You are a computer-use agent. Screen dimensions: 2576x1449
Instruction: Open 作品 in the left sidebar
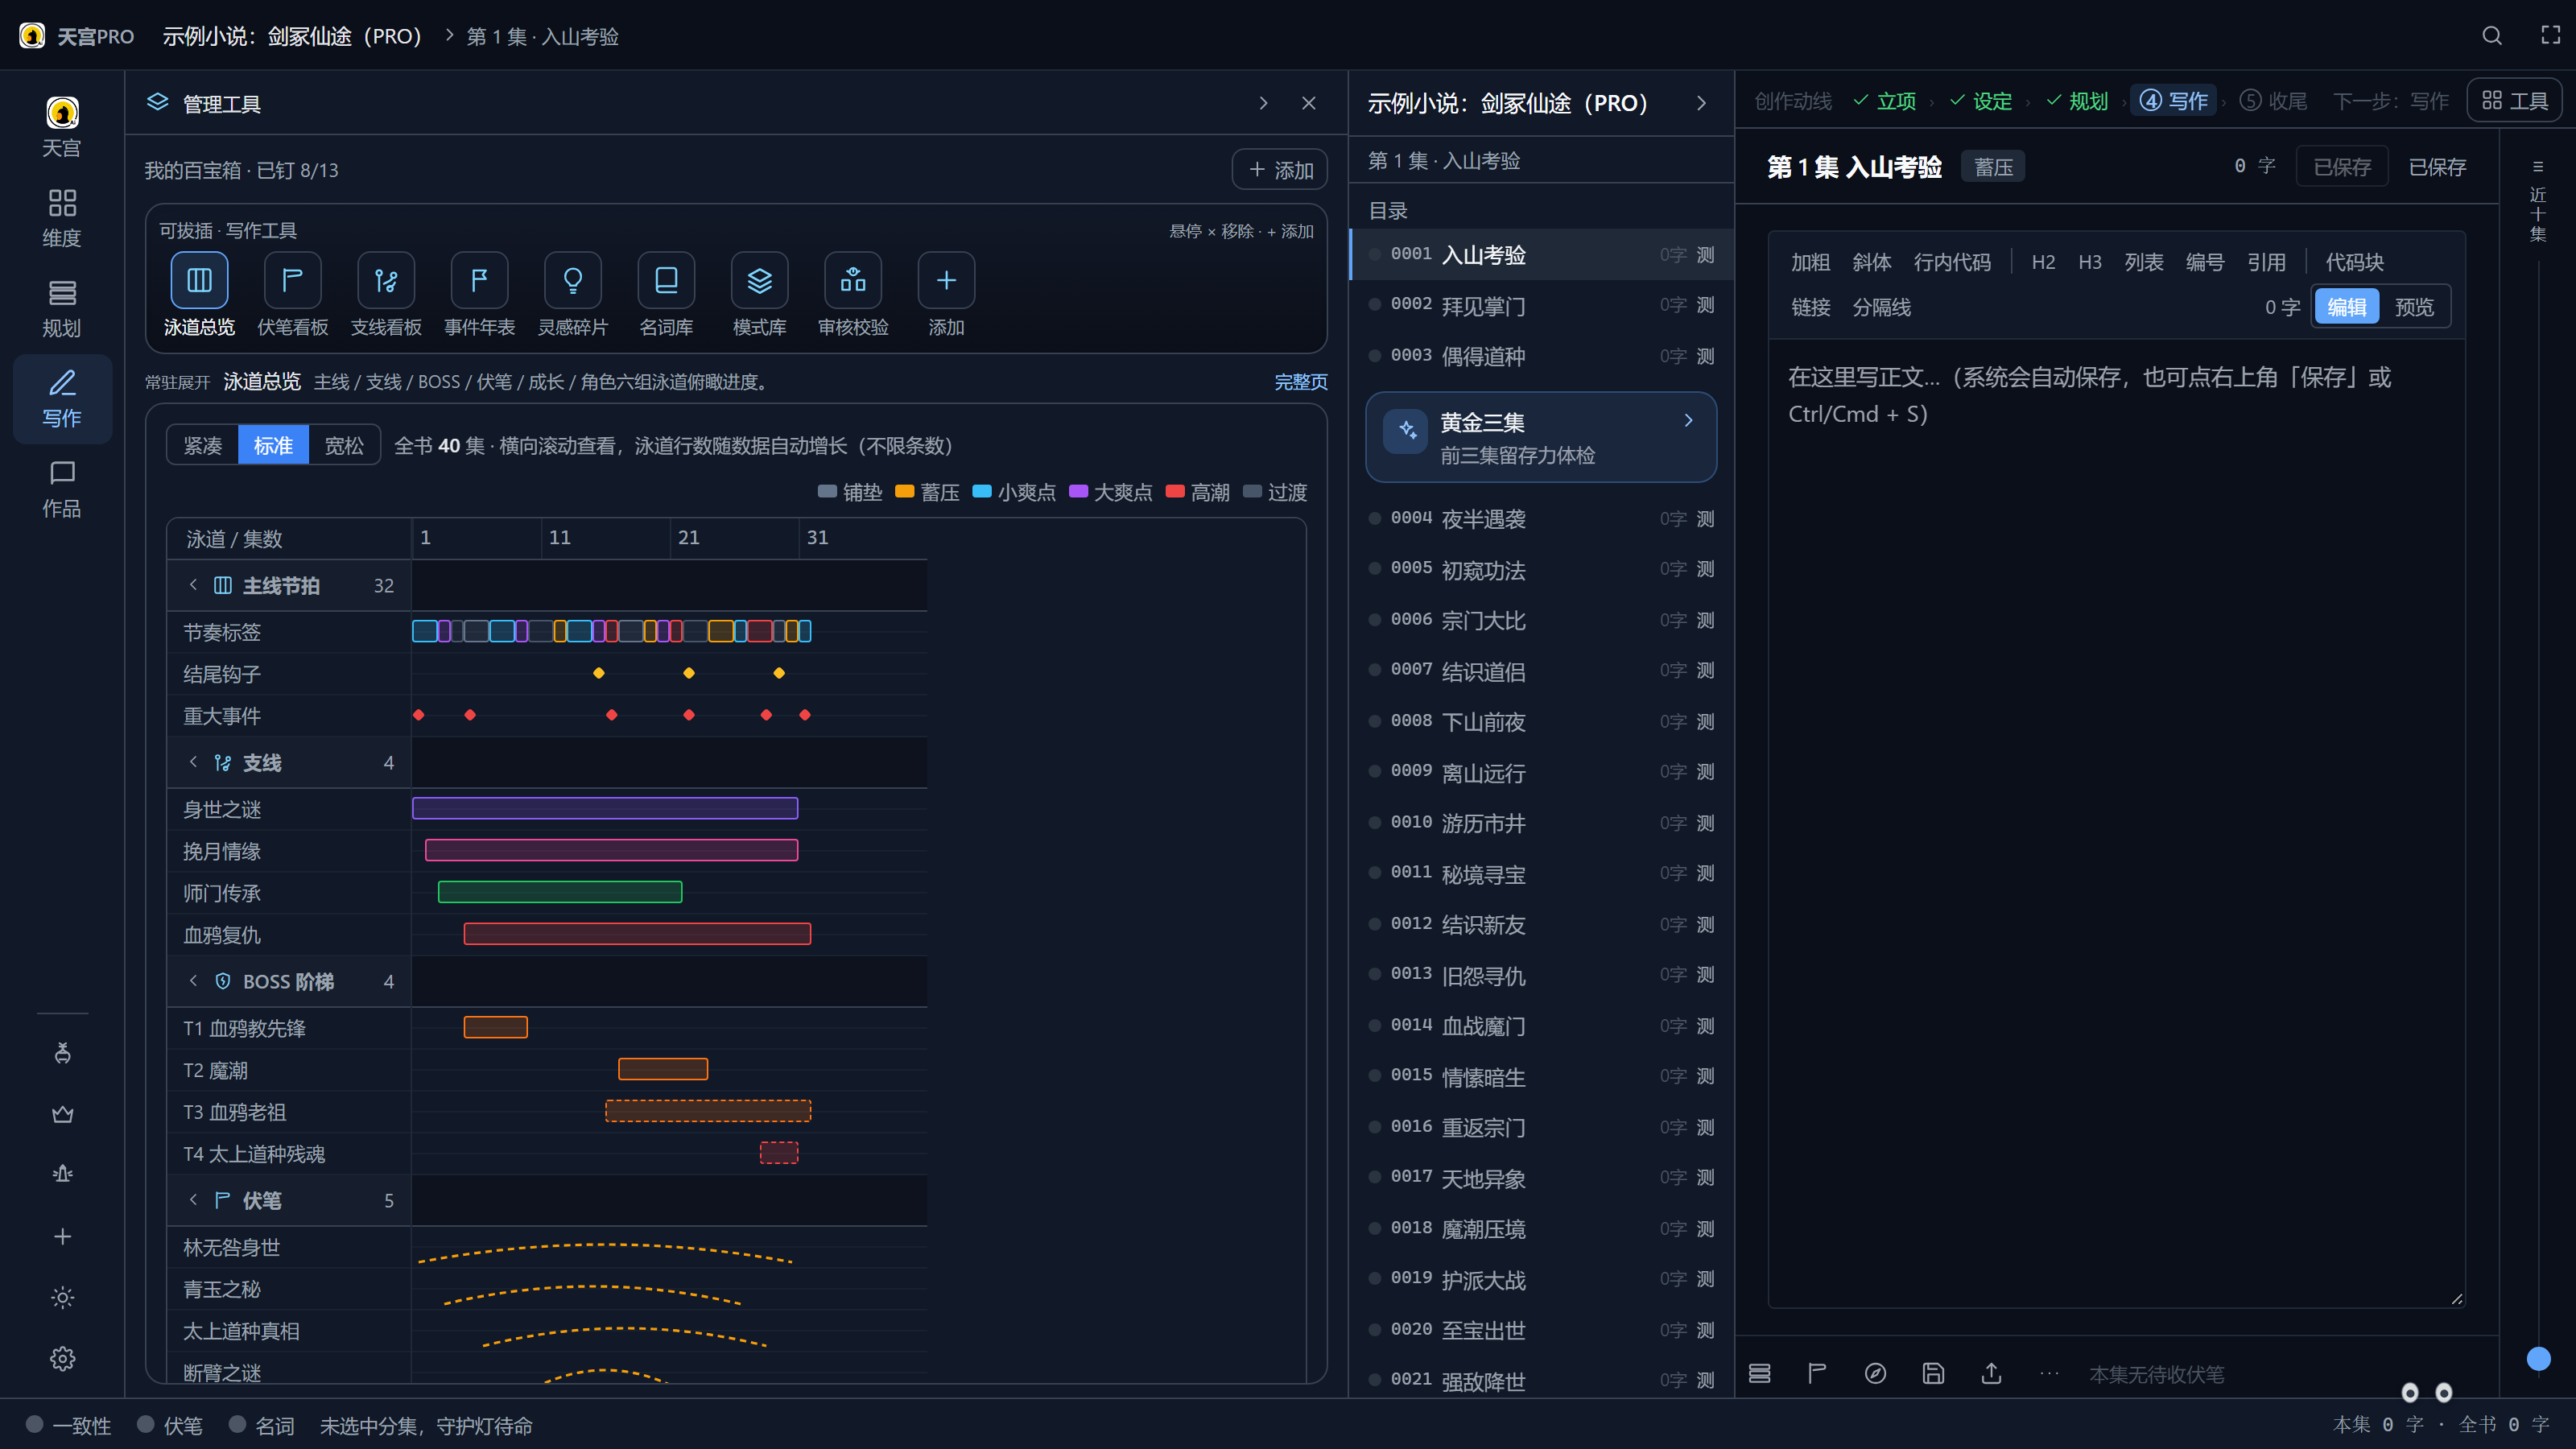[62, 488]
